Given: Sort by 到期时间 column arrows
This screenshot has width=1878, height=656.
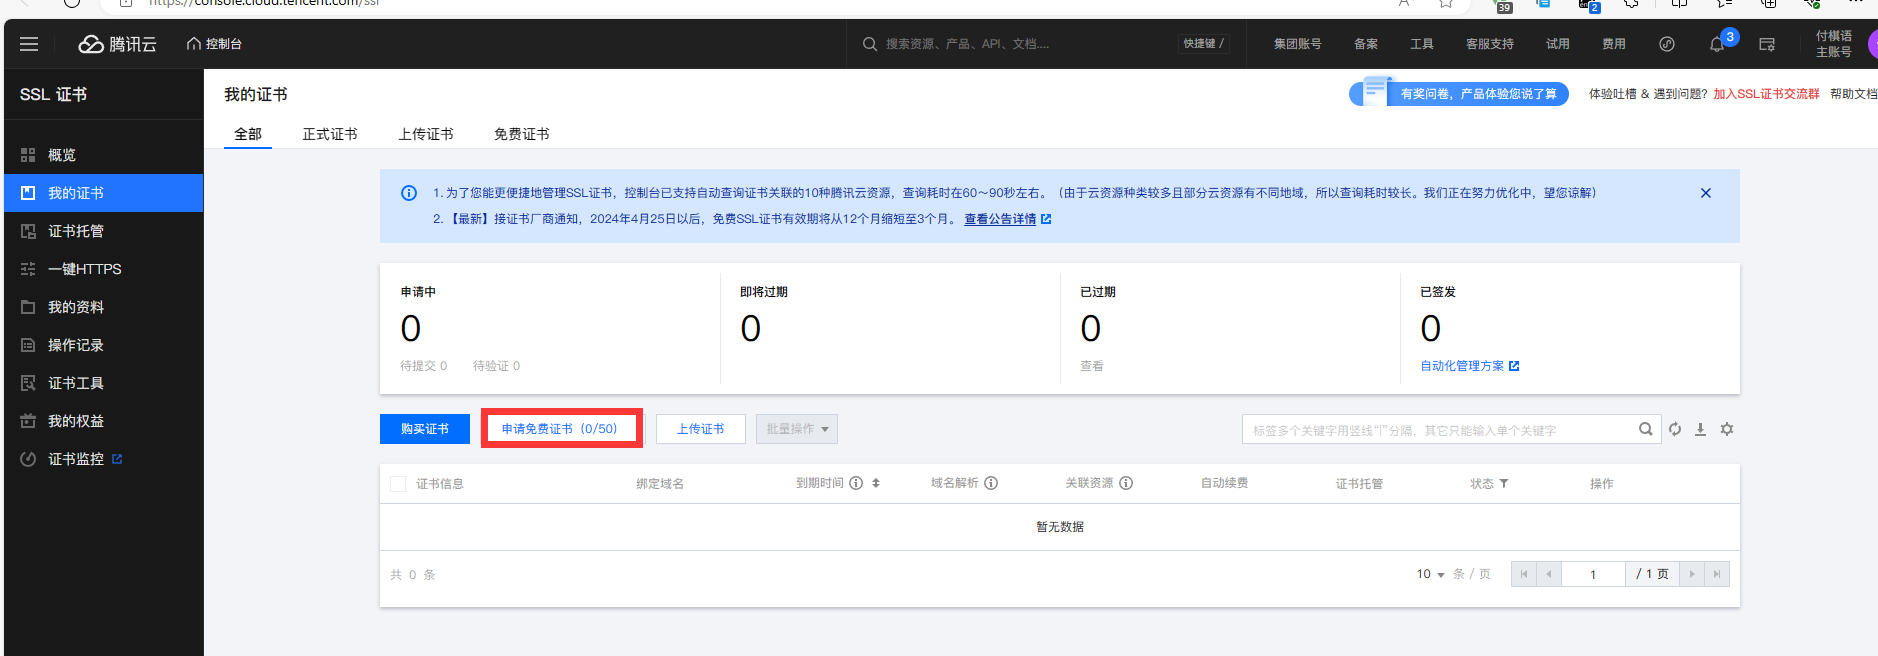Looking at the screenshot, I should (876, 483).
